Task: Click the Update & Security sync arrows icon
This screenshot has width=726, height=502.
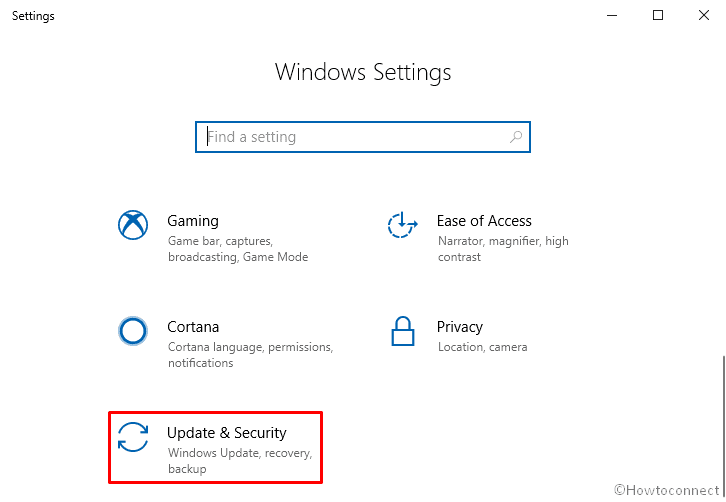Action: coord(133,437)
